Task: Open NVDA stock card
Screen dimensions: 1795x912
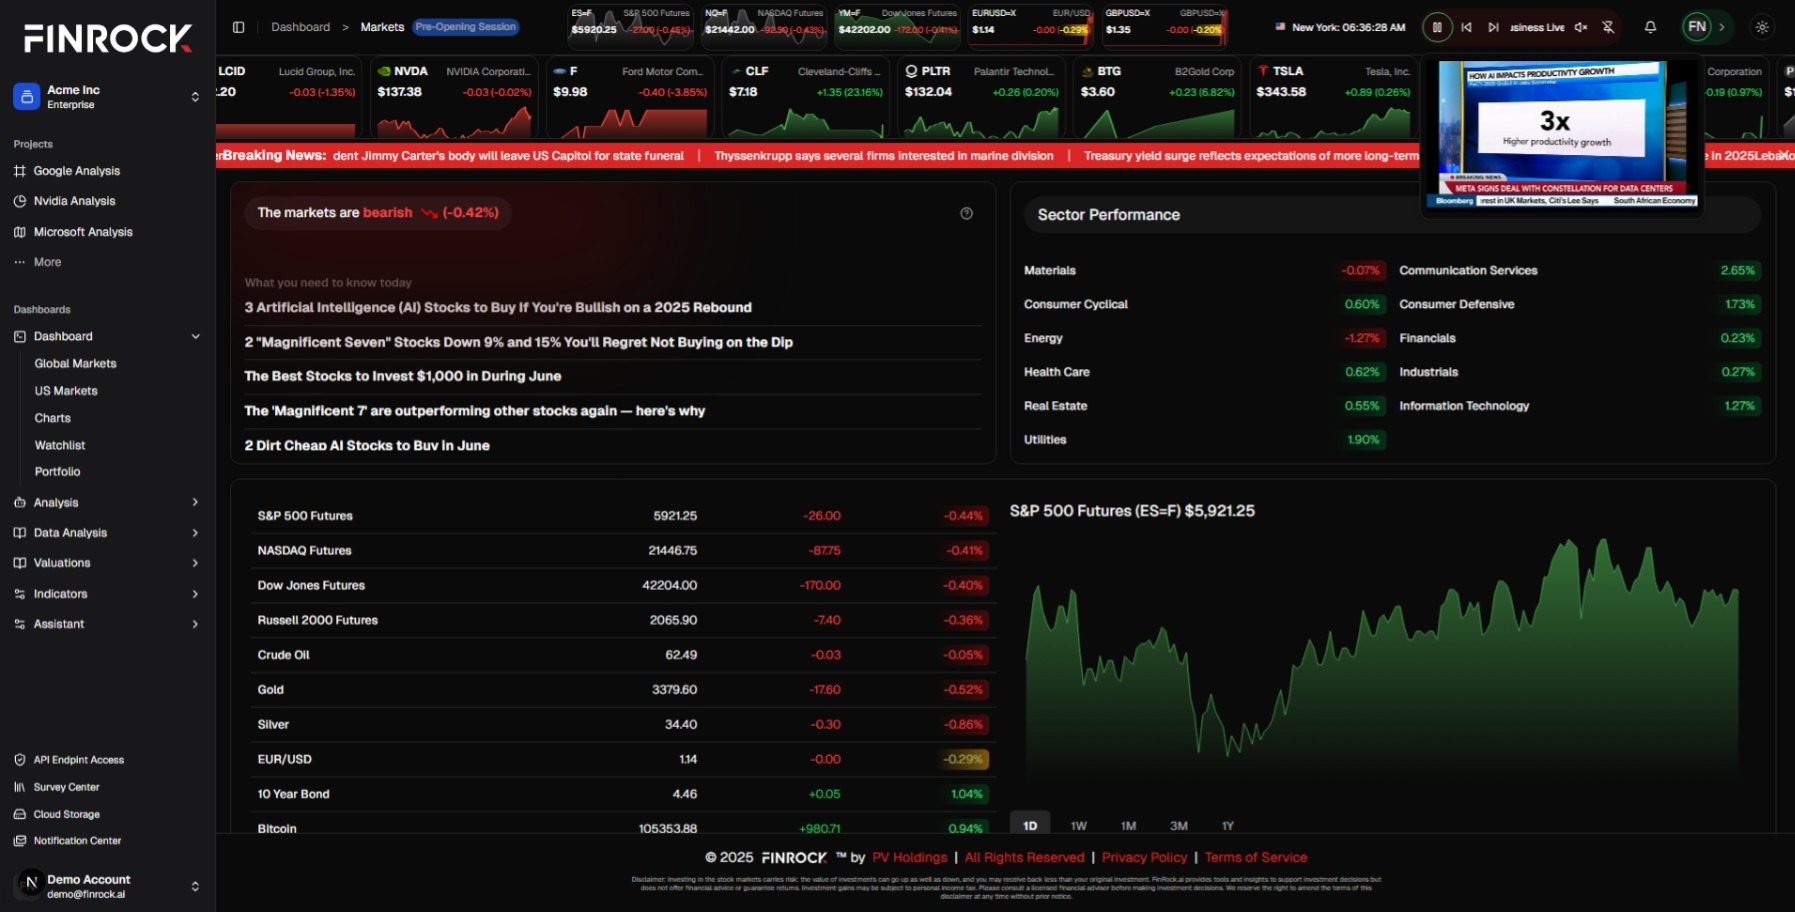Action: (454, 98)
